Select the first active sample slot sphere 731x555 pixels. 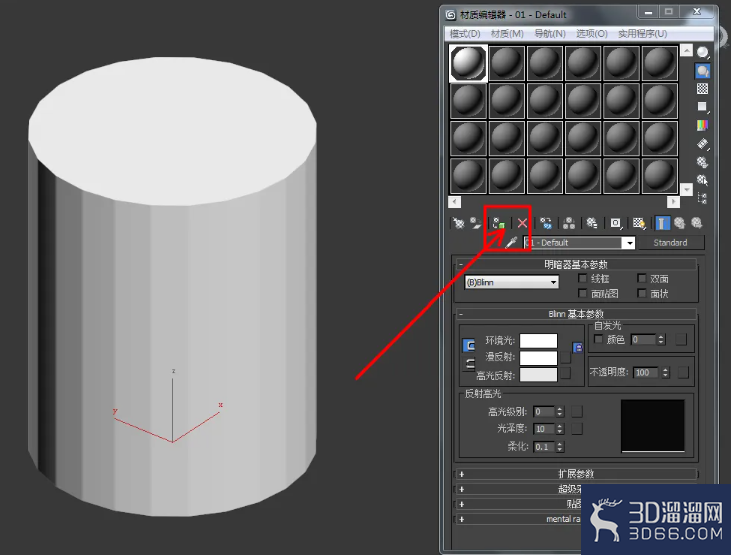[468, 63]
